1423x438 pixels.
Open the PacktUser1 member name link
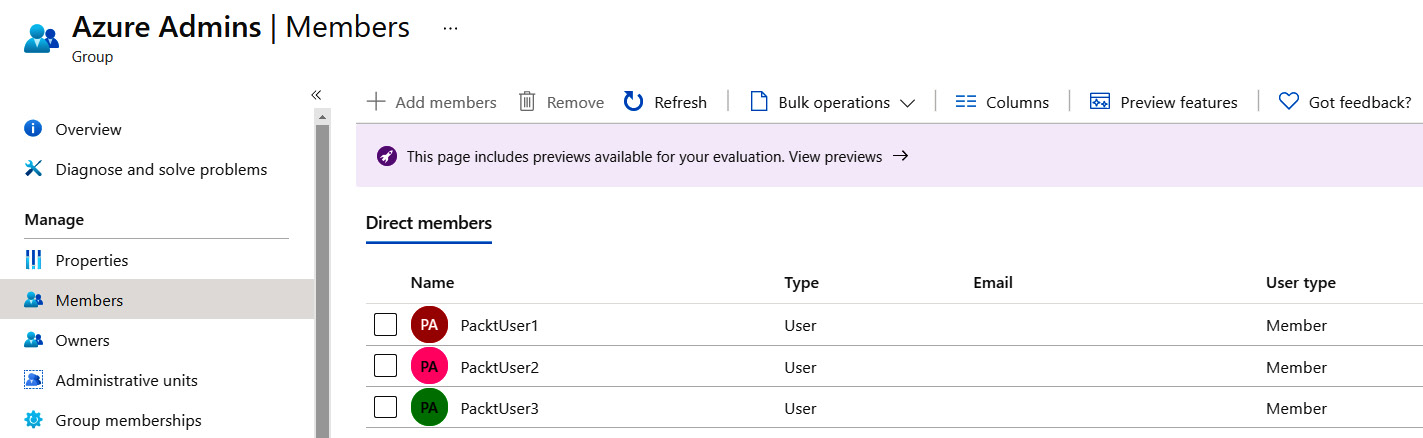click(499, 325)
